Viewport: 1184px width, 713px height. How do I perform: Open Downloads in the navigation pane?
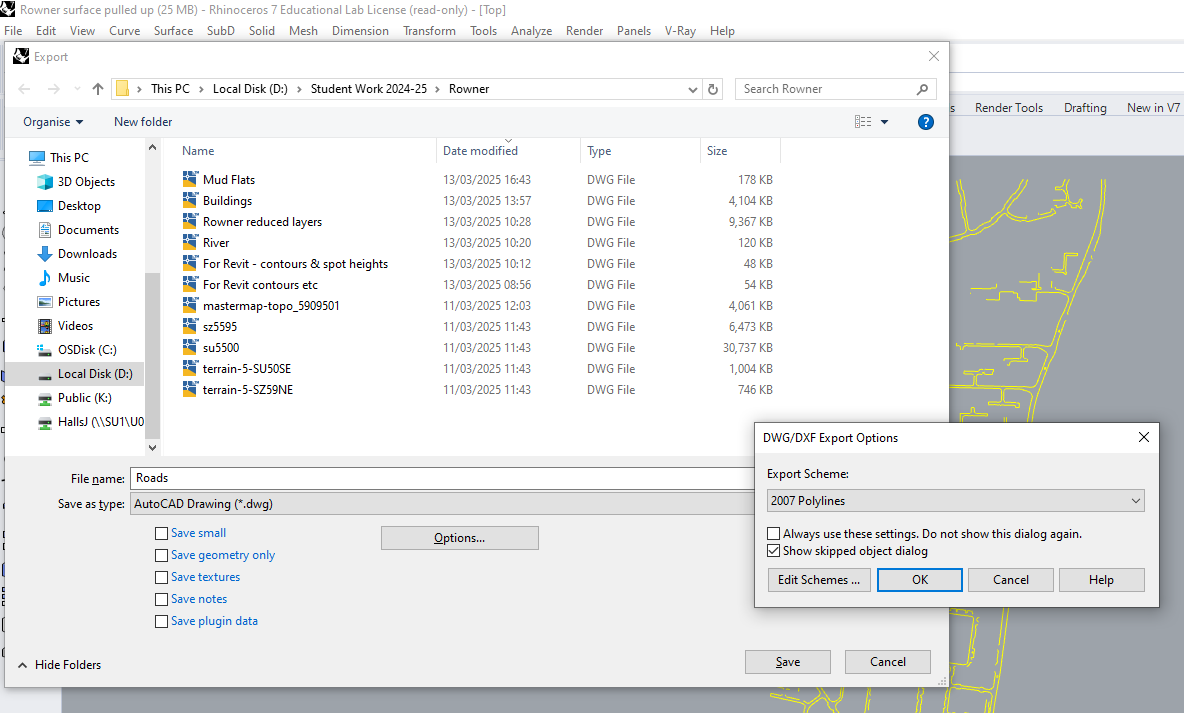point(87,254)
